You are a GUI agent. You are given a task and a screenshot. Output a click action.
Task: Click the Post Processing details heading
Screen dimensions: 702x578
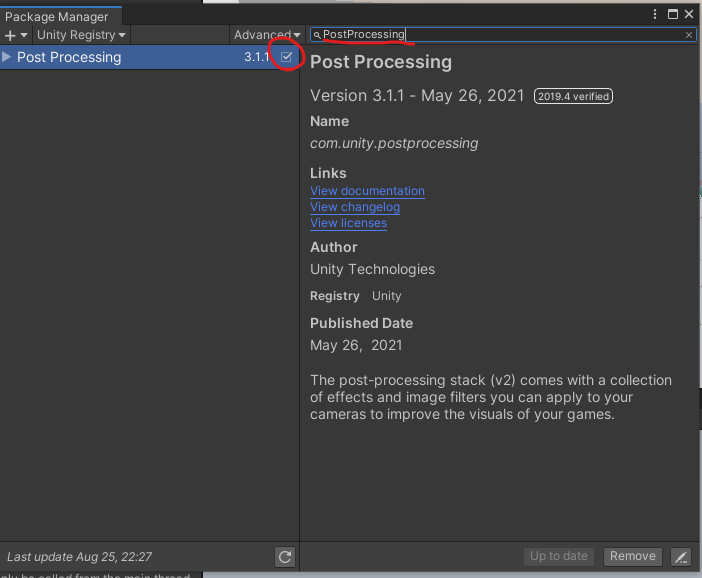pyautogui.click(x=381, y=62)
